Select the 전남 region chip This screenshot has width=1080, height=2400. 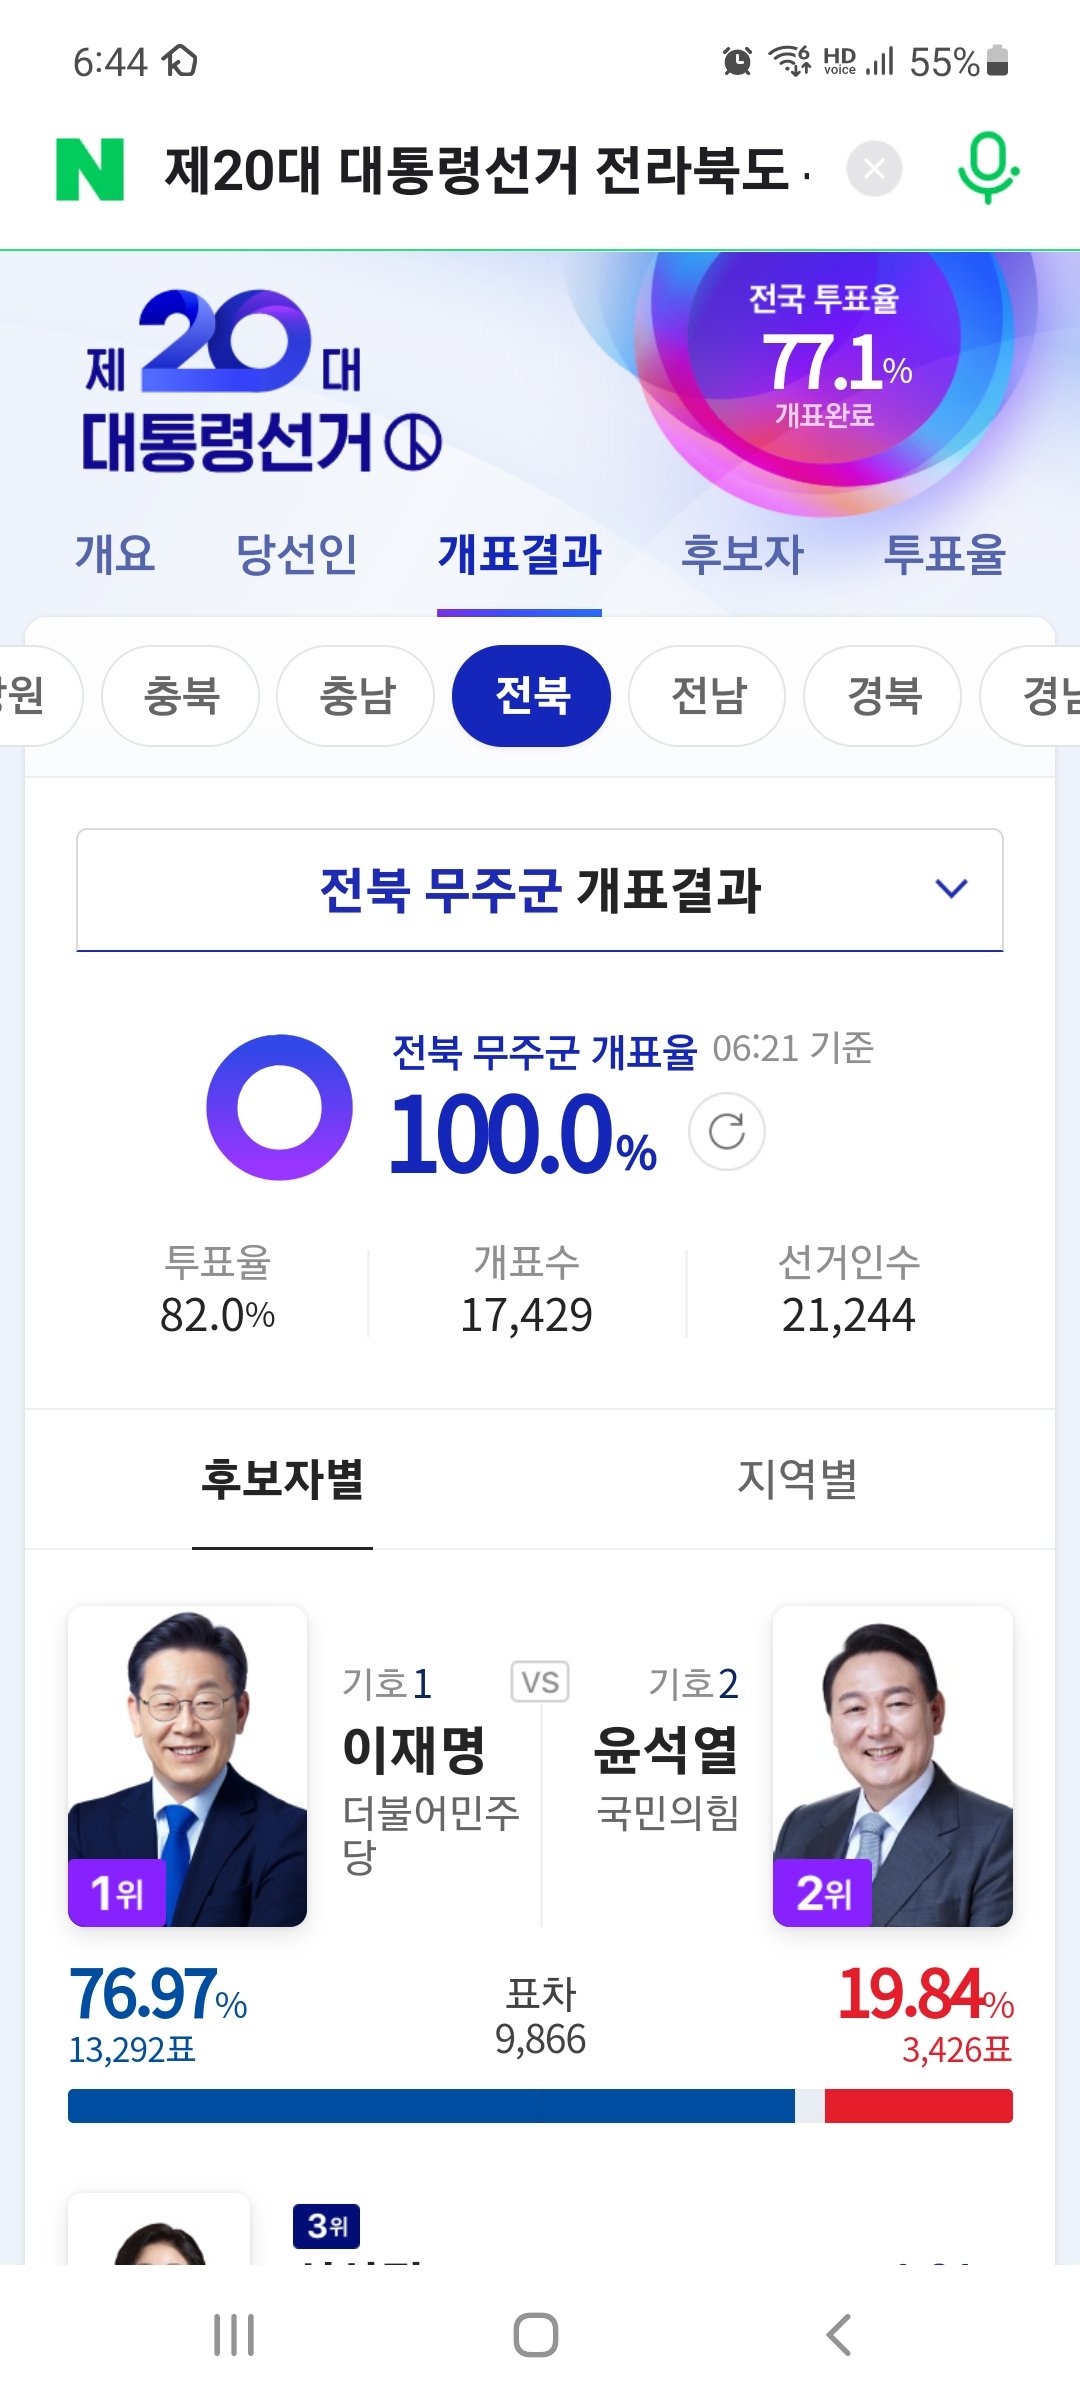(708, 696)
